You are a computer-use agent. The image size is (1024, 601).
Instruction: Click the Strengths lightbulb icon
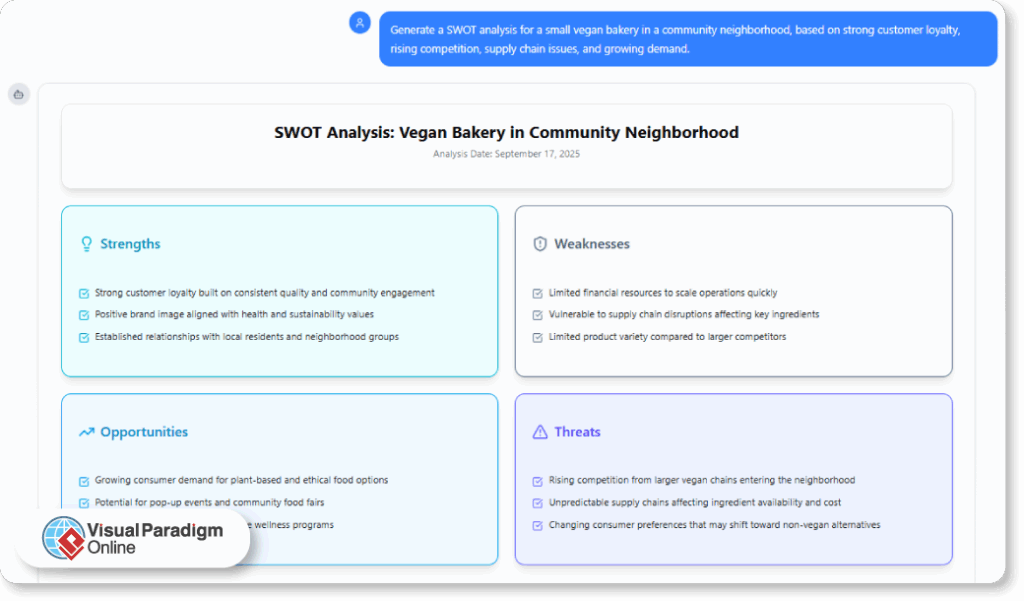(x=86, y=244)
